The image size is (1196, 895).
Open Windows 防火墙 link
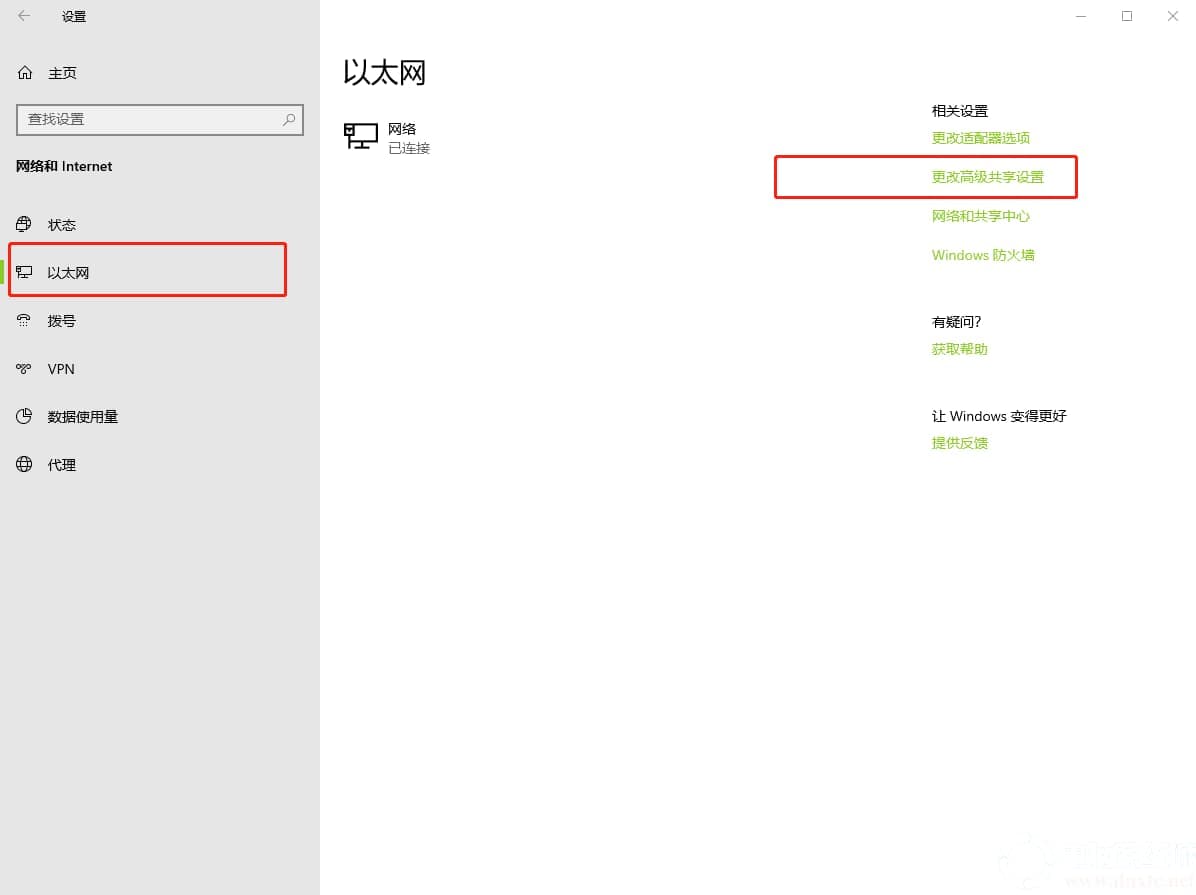pos(982,255)
